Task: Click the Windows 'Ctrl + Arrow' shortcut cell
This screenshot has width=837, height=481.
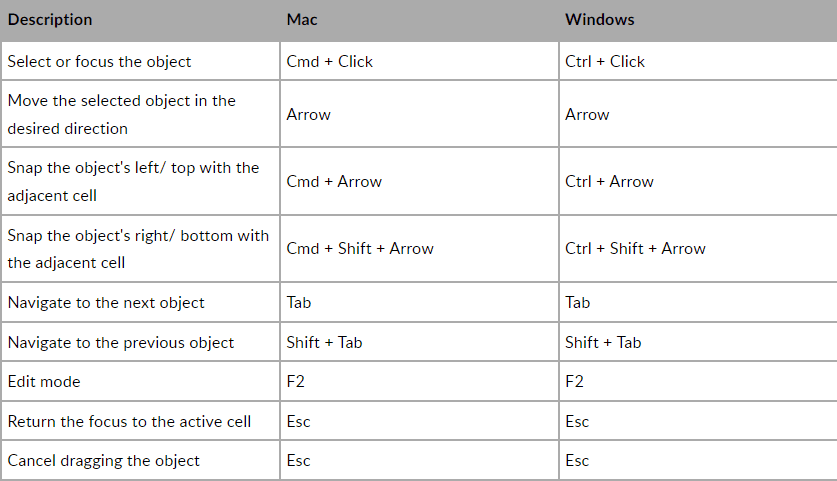Action: pyautogui.click(x=609, y=181)
